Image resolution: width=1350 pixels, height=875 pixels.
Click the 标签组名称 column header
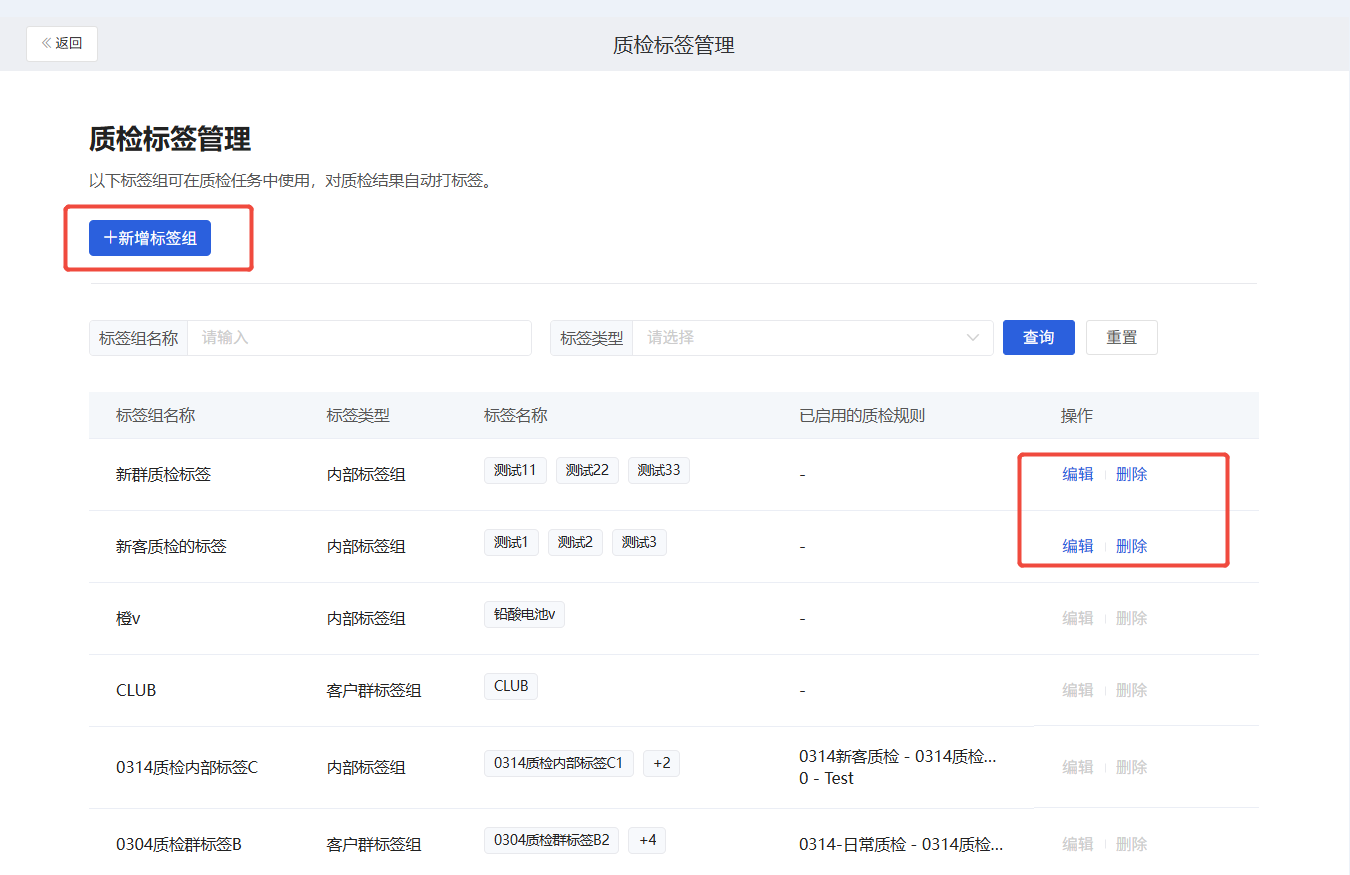point(155,415)
